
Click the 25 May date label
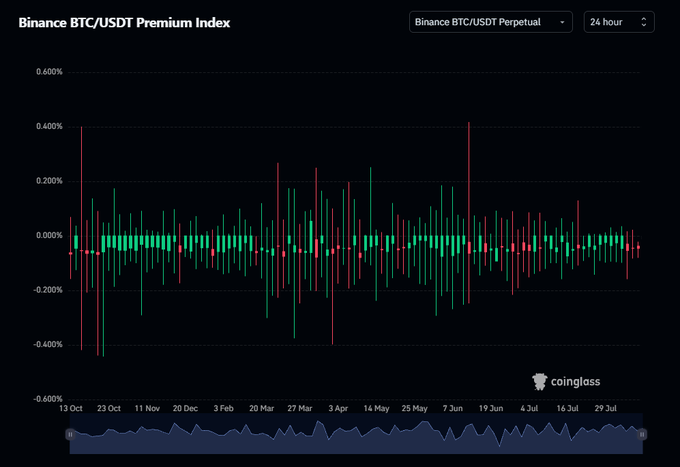pyautogui.click(x=415, y=408)
